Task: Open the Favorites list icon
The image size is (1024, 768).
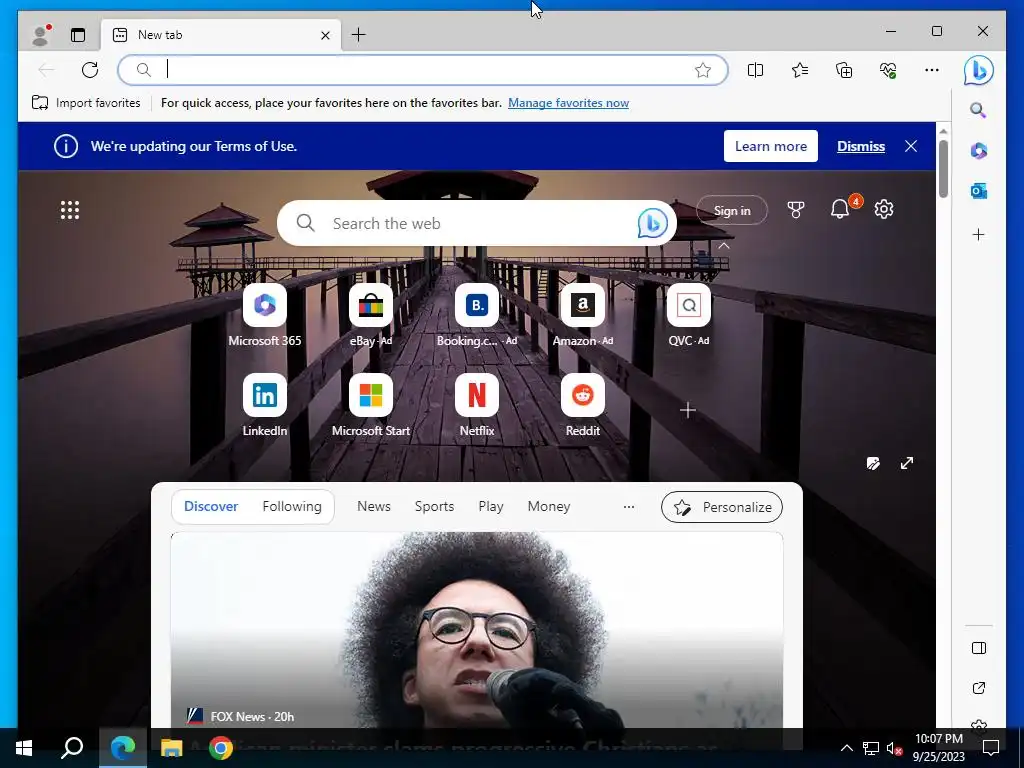Action: tap(800, 70)
